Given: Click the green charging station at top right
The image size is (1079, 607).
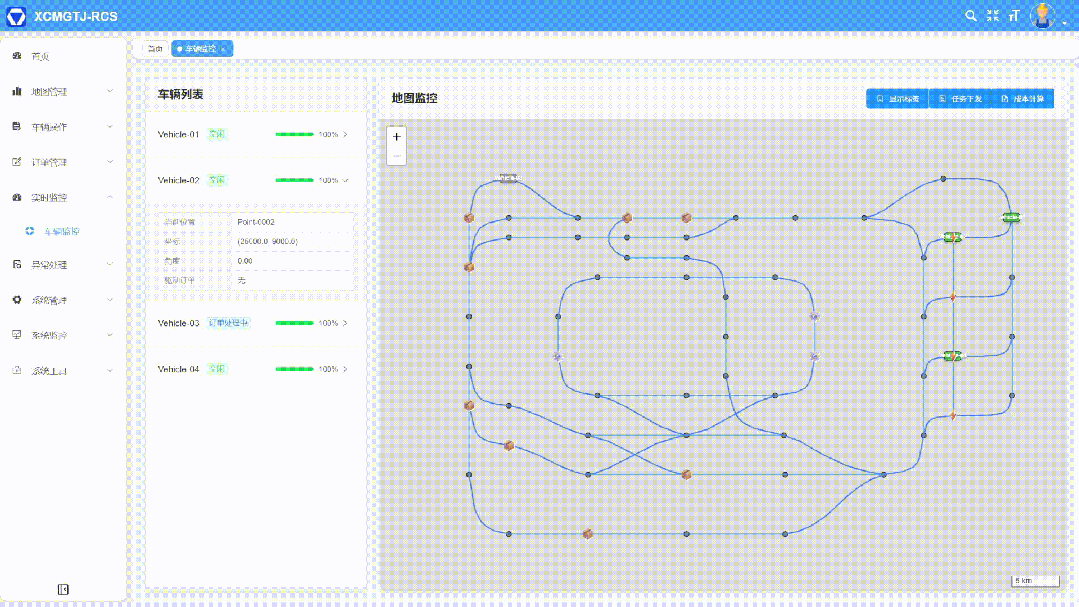Looking at the screenshot, I should click(1011, 217).
